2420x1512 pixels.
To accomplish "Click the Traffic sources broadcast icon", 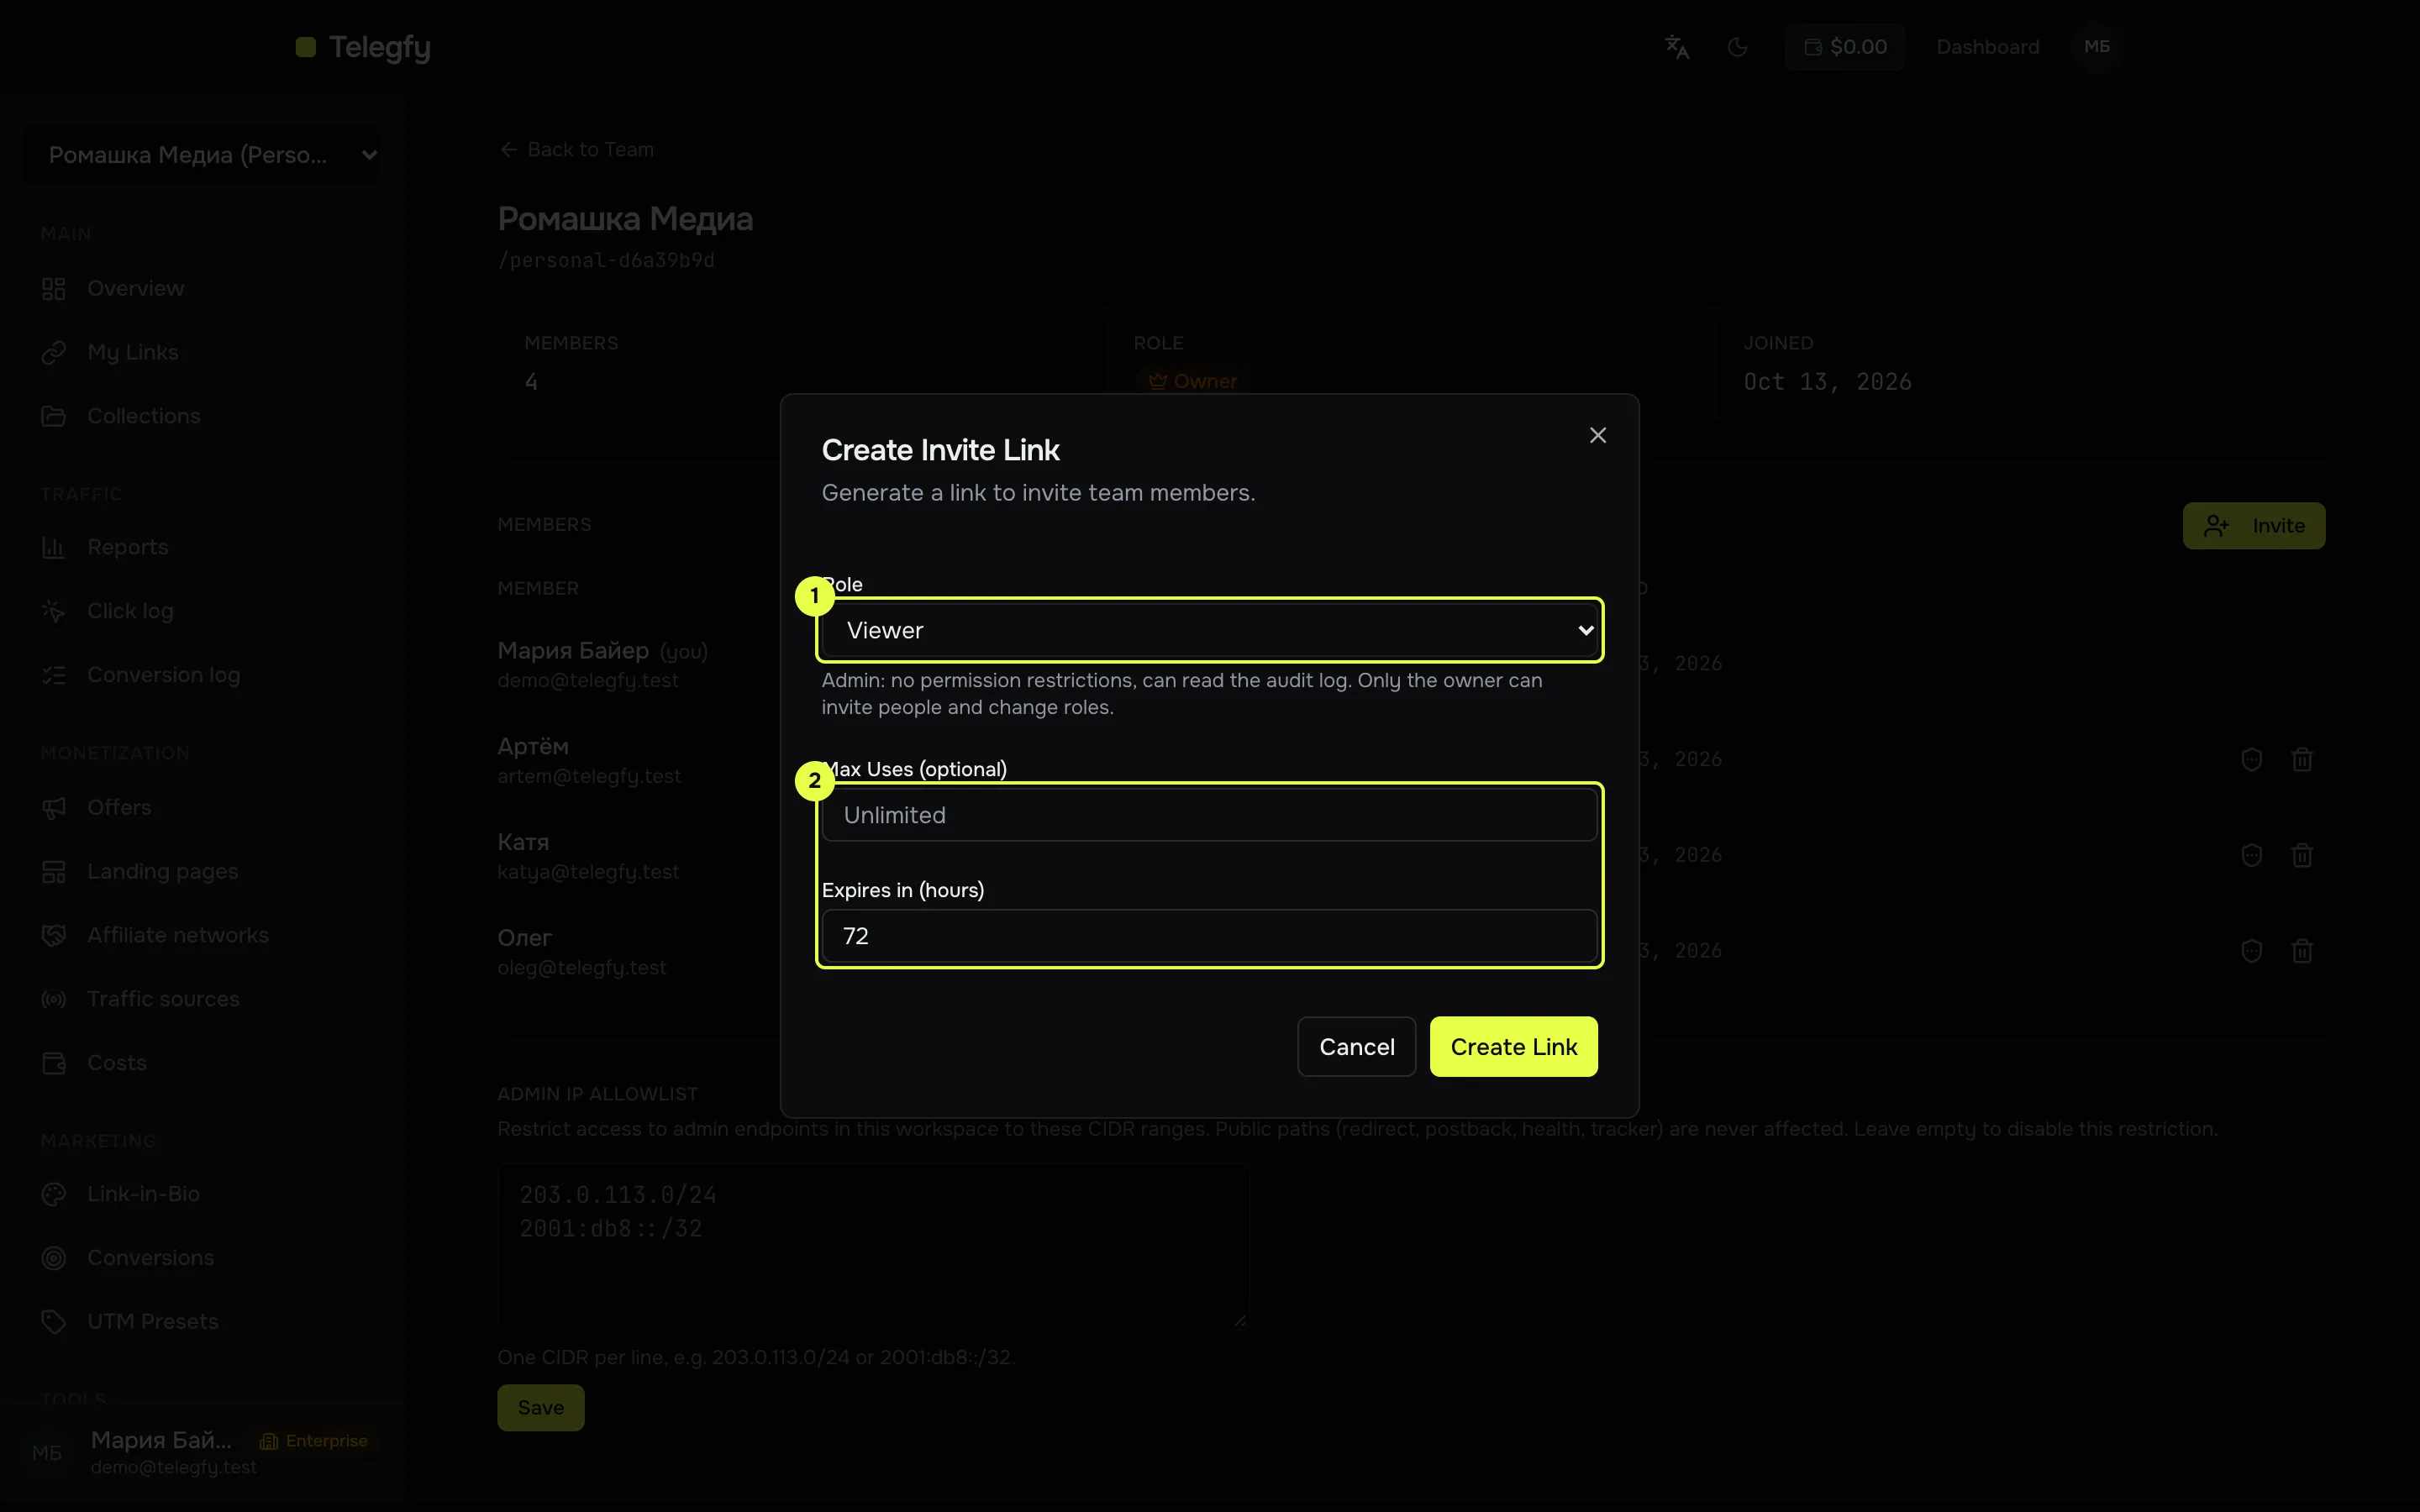I will pyautogui.click(x=54, y=999).
